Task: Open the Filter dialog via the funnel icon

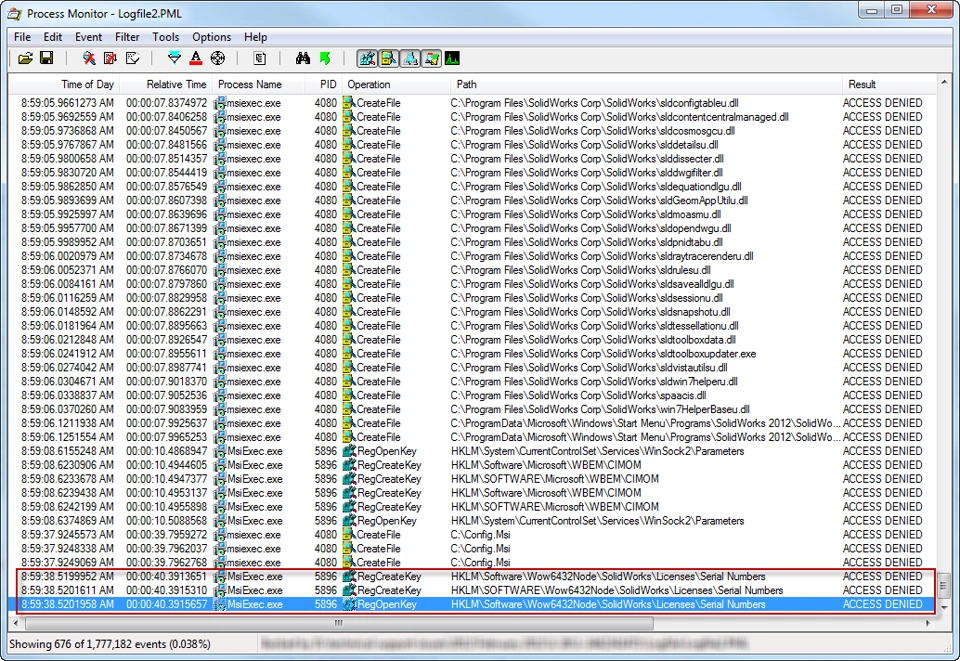Action: (x=174, y=59)
